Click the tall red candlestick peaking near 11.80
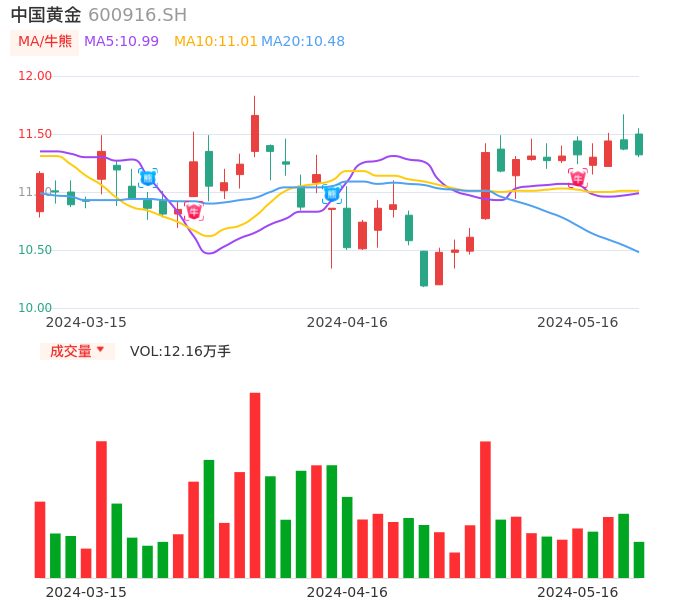The height and width of the screenshot is (606, 686). (255, 133)
